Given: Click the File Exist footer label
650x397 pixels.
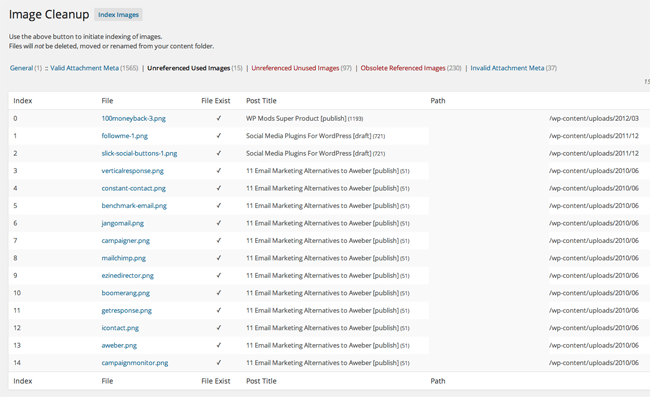Looking at the screenshot, I should coord(216,381).
